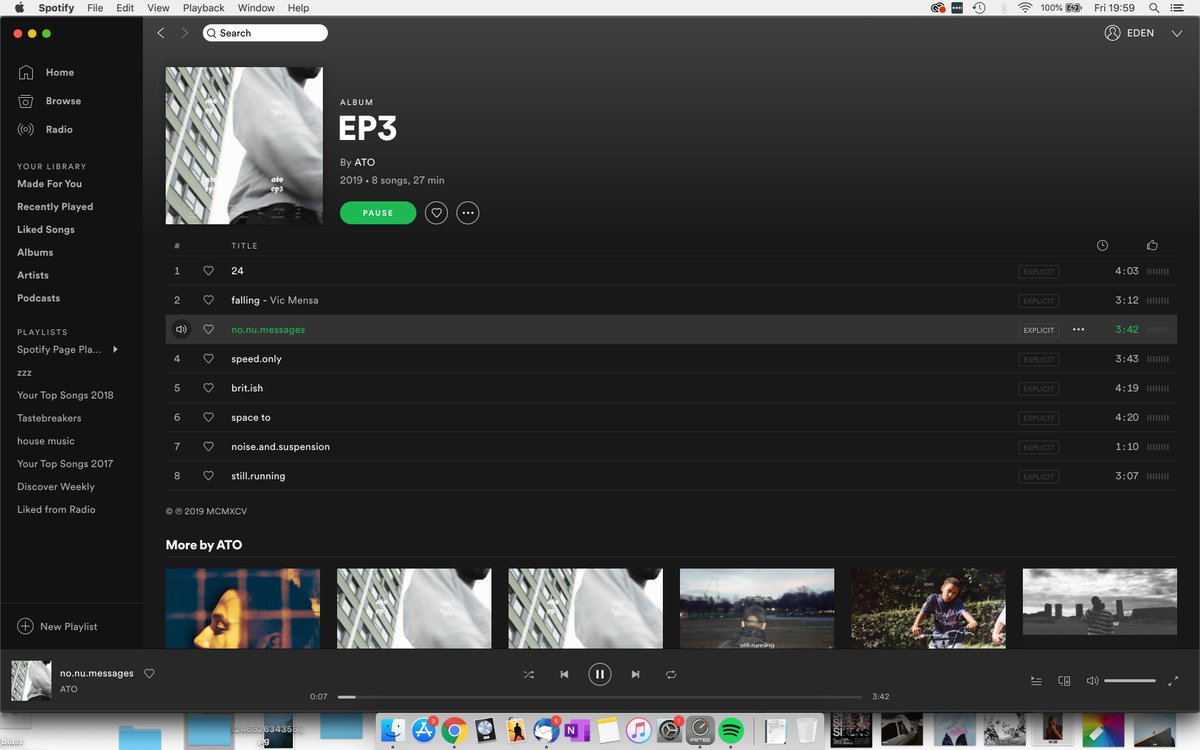
Task: Like the track brit.ish with its heart
Action: point(209,388)
